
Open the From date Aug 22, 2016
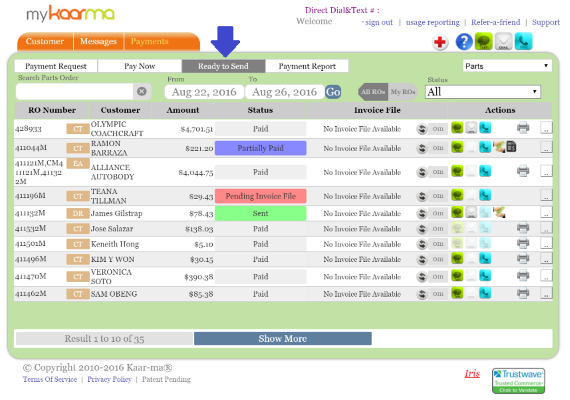point(204,92)
